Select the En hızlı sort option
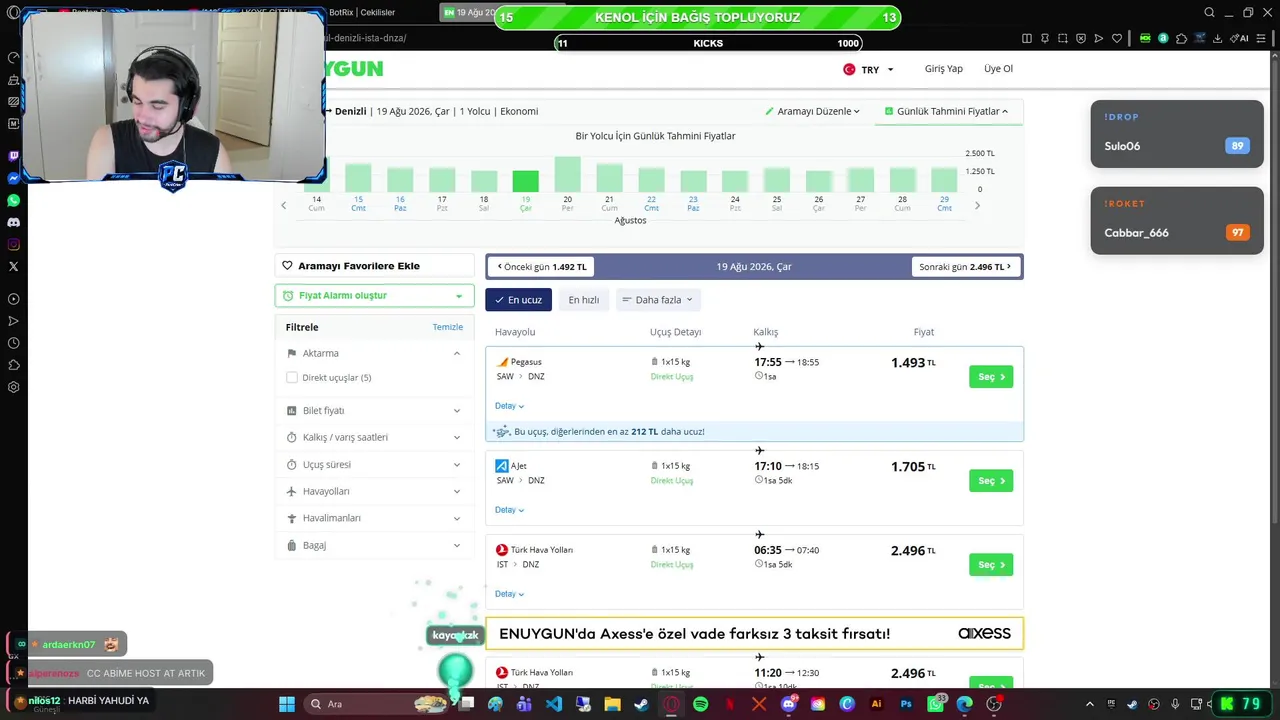The image size is (1280, 720). click(584, 300)
